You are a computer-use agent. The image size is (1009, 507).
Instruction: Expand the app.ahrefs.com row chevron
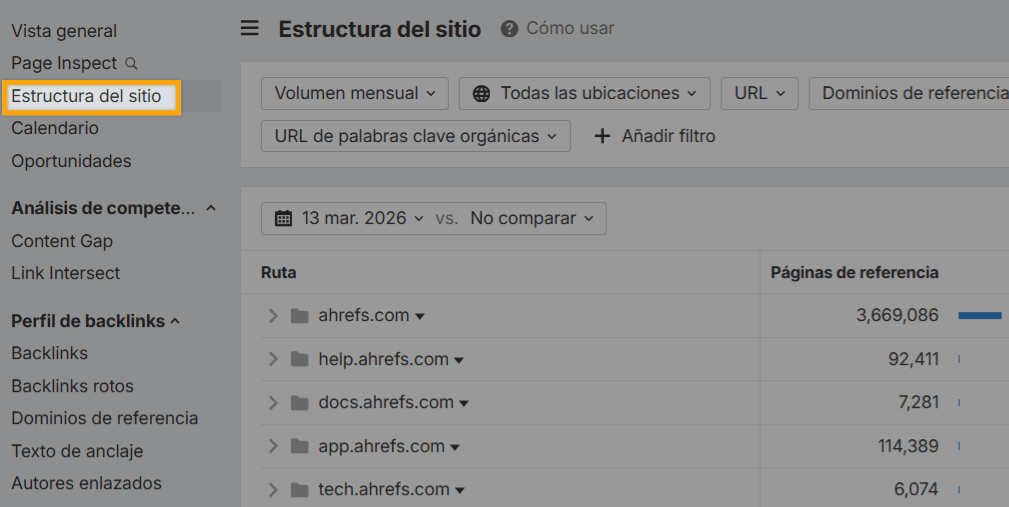click(x=273, y=446)
